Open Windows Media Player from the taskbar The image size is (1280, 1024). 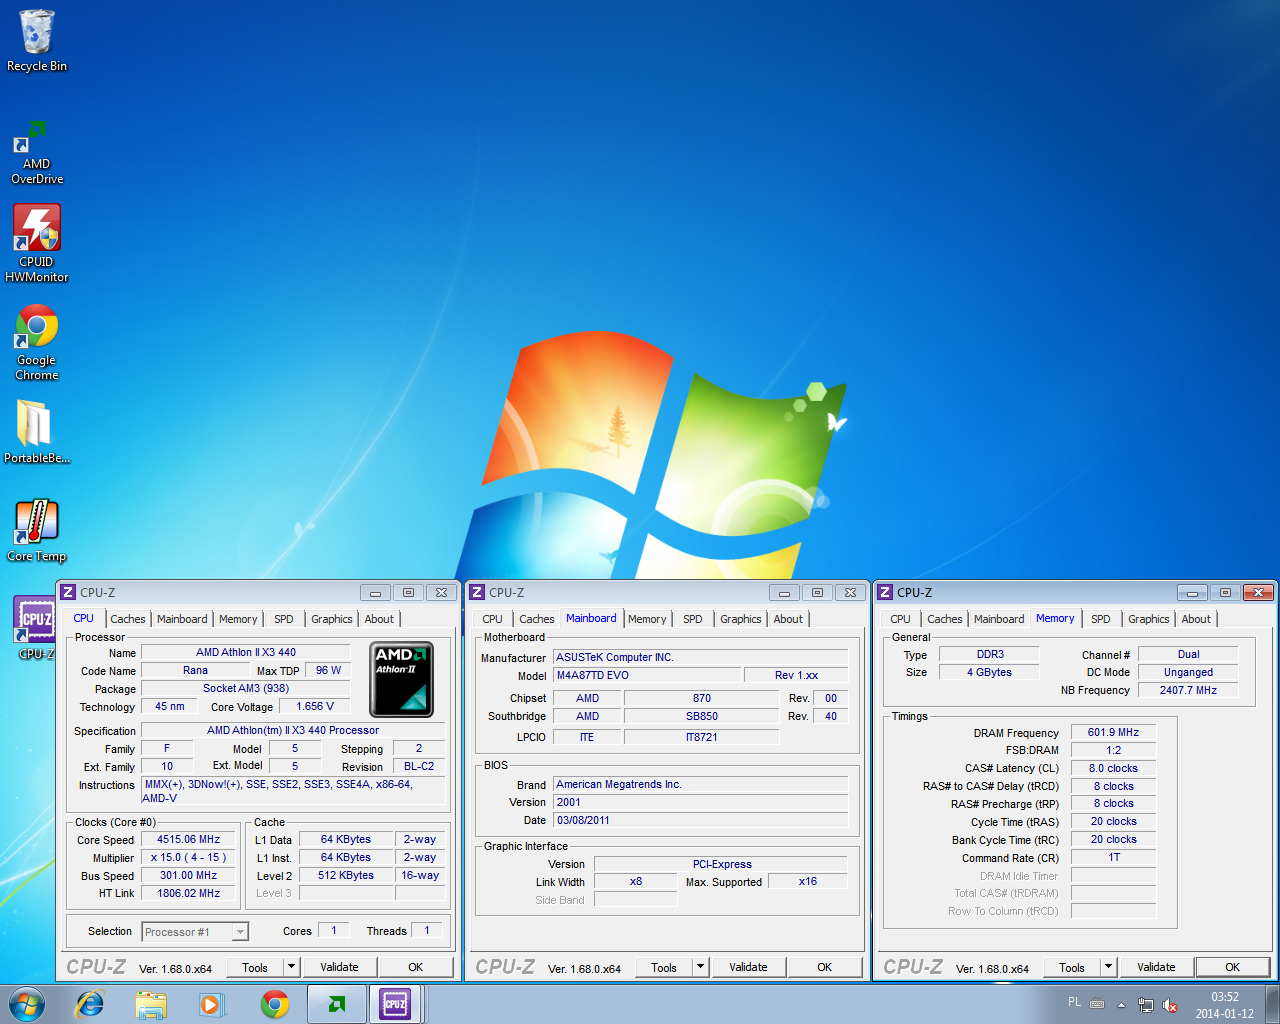click(212, 1004)
